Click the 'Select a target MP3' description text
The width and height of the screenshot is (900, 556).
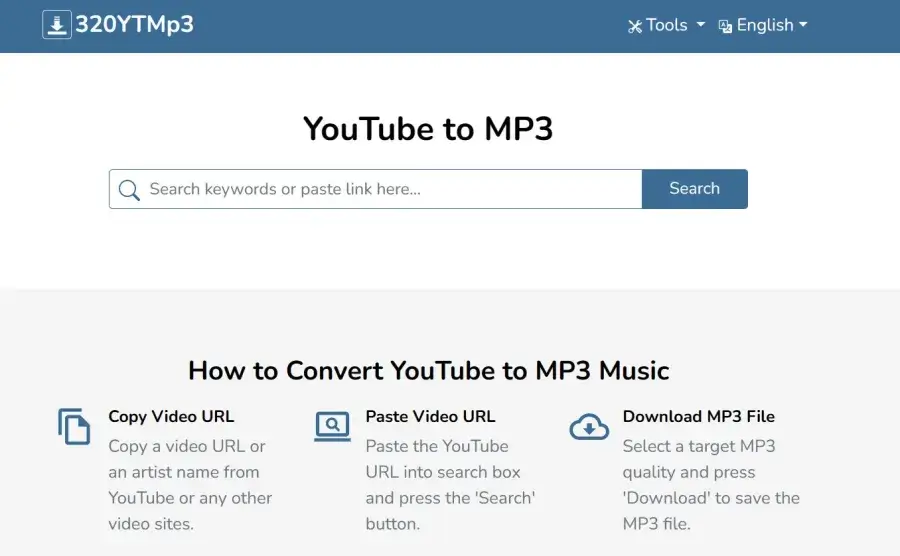click(711, 485)
